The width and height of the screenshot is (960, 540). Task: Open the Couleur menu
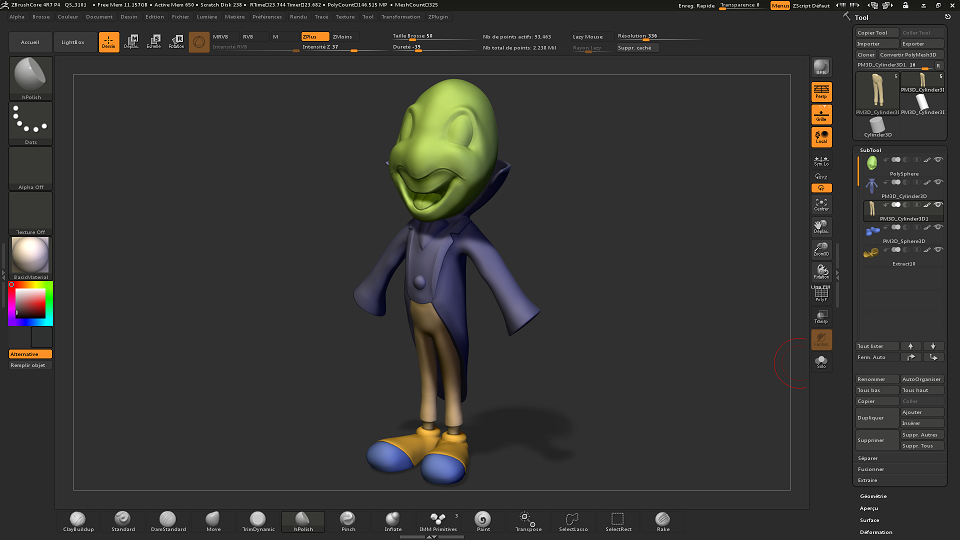coord(68,17)
